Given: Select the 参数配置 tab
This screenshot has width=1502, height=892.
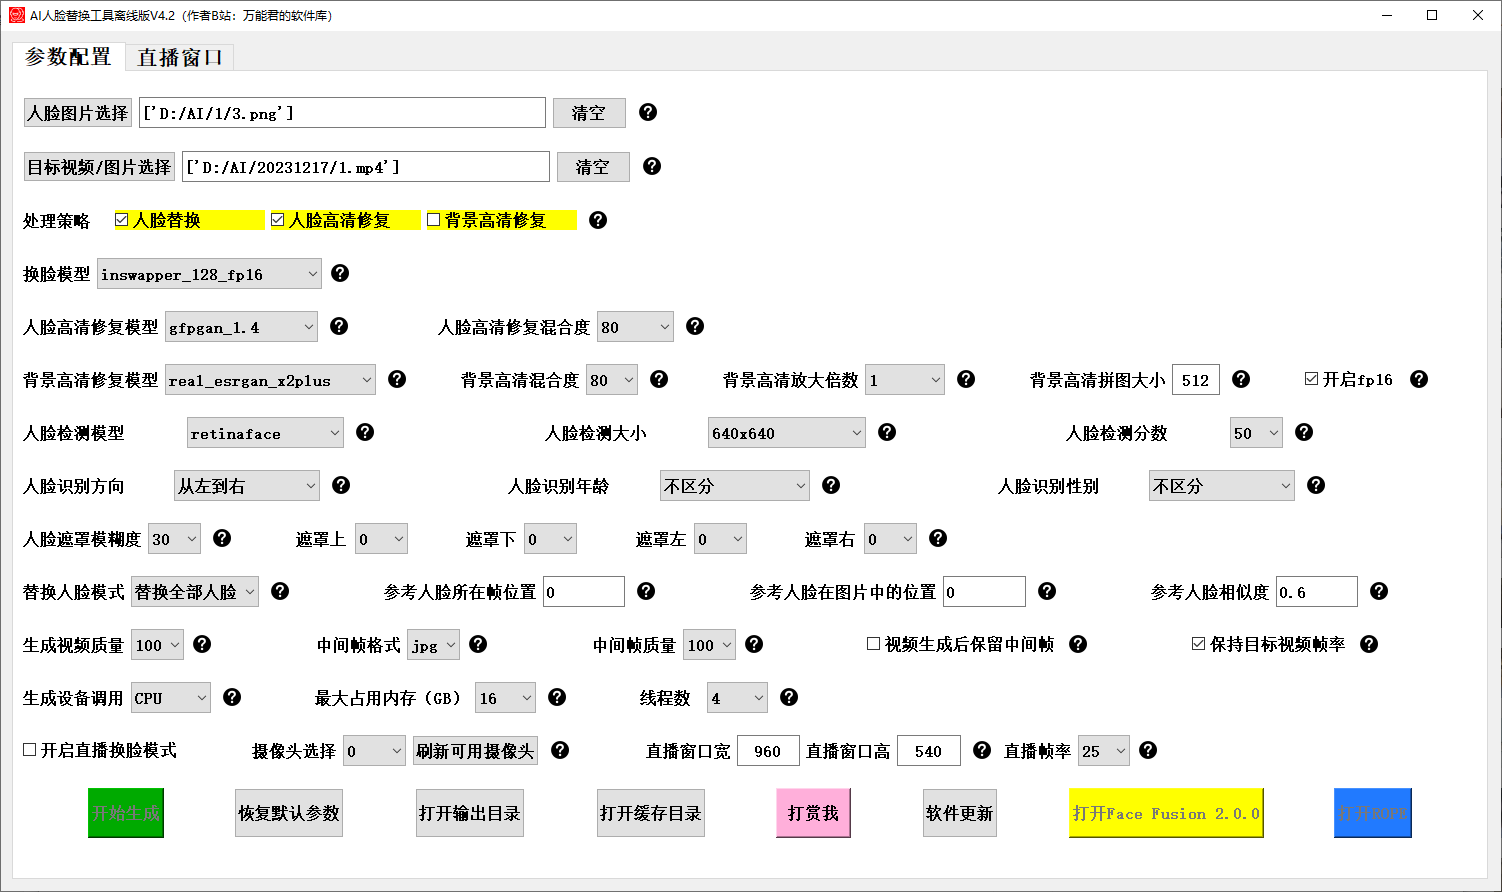Looking at the screenshot, I should coord(68,57).
